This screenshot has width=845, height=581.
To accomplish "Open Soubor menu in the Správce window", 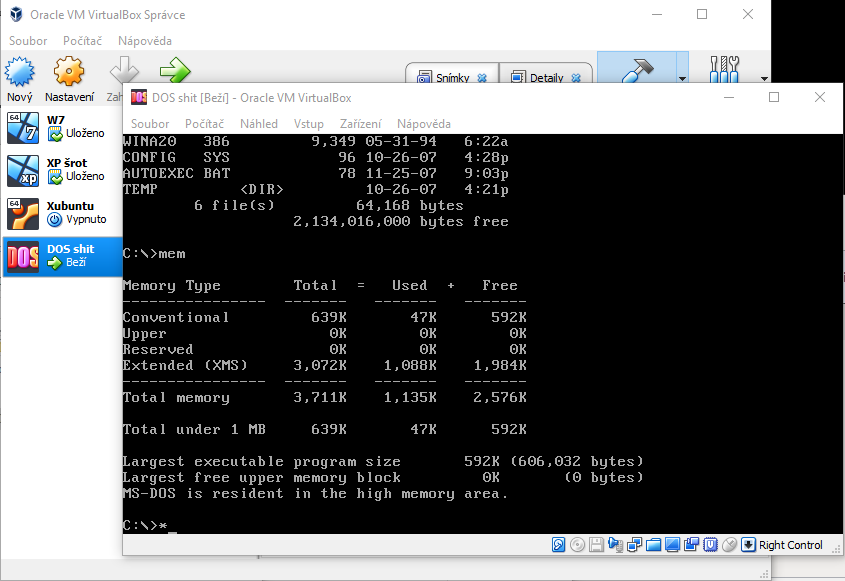I will point(28,41).
